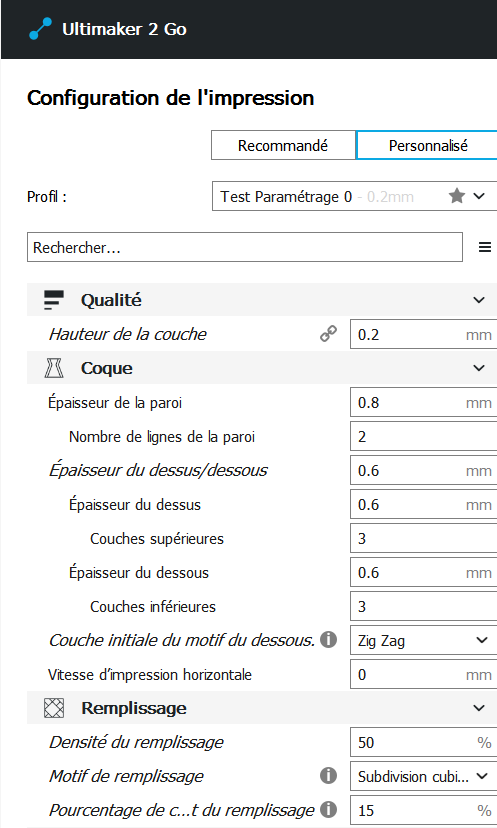Collapse the Remplissage section chevron
This screenshot has width=497, height=828.
click(x=479, y=708)
